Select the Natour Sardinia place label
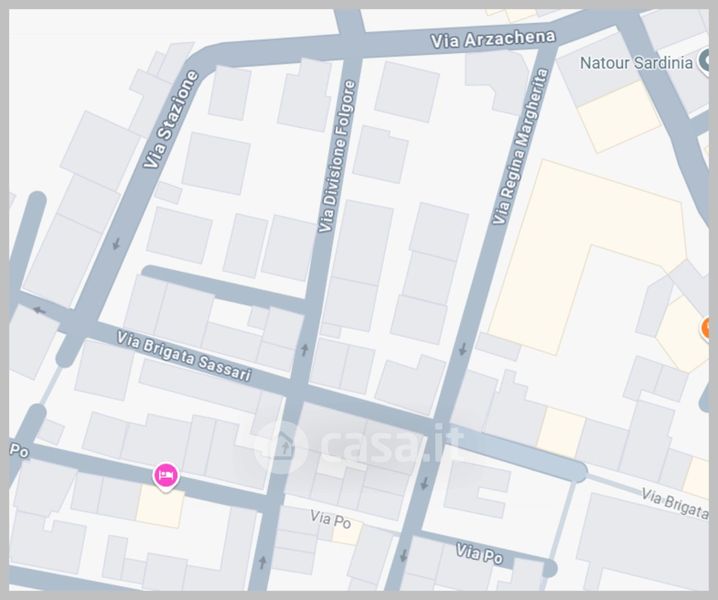 pos(636,63)
